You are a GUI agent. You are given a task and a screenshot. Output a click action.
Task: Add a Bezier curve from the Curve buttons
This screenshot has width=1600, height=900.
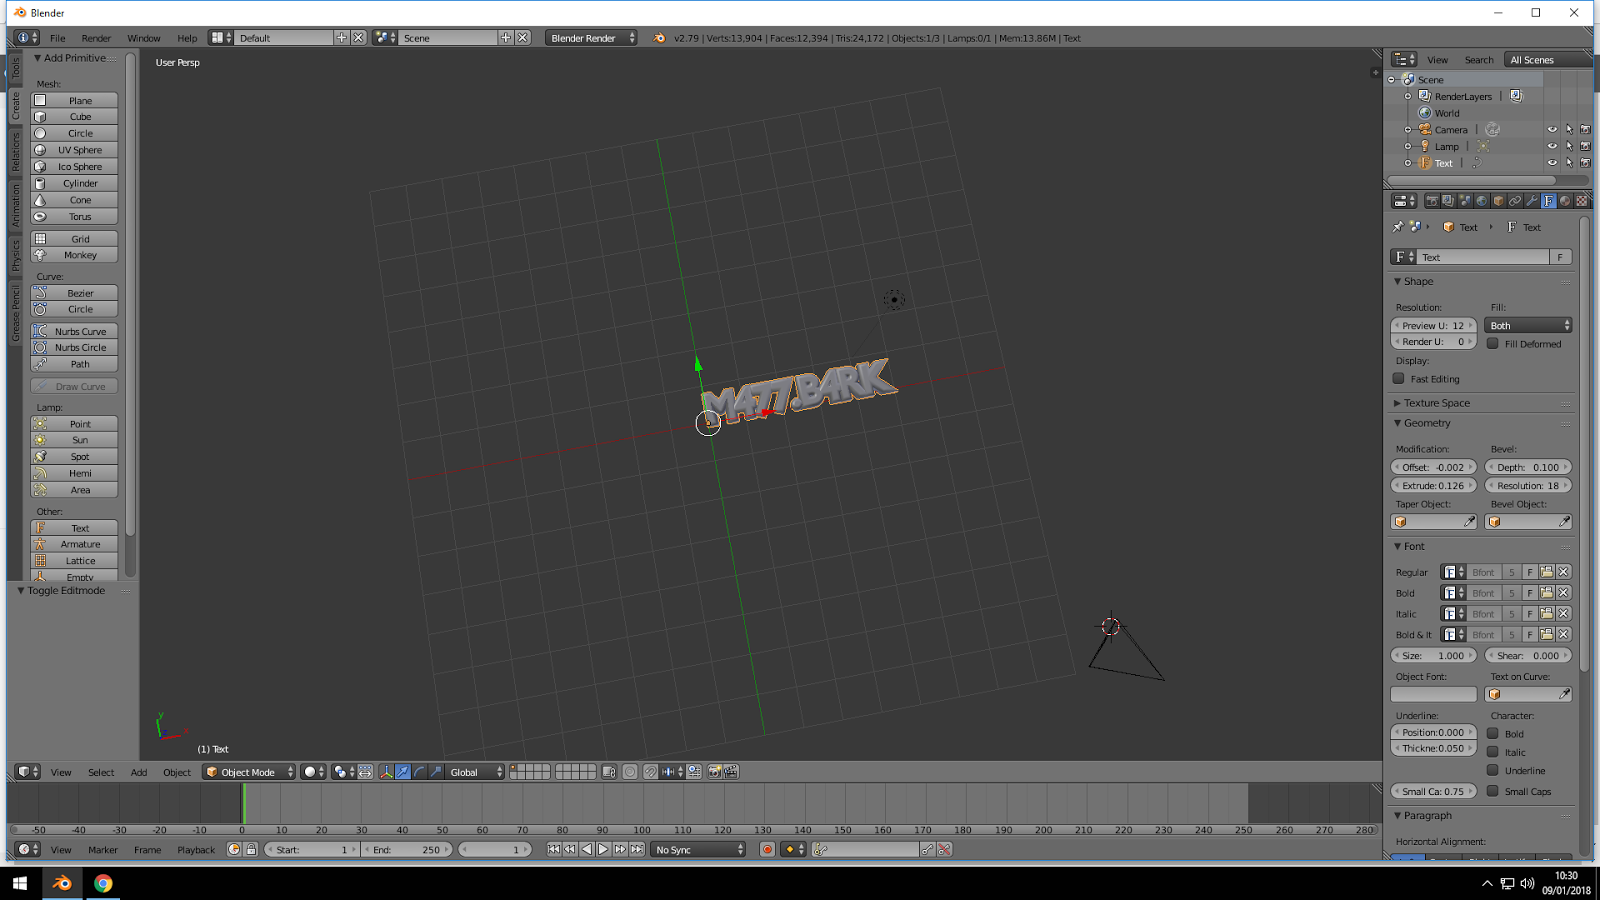pyautogui.click(x=73, y=292)
